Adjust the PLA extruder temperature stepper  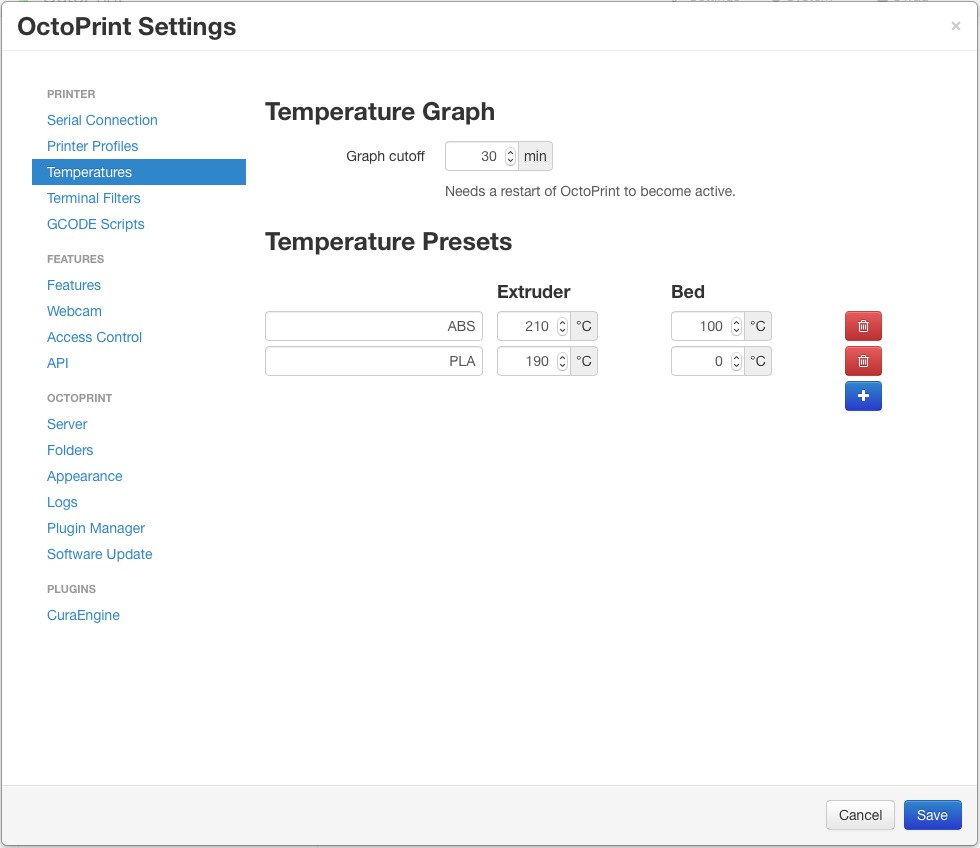click(562, 361)
